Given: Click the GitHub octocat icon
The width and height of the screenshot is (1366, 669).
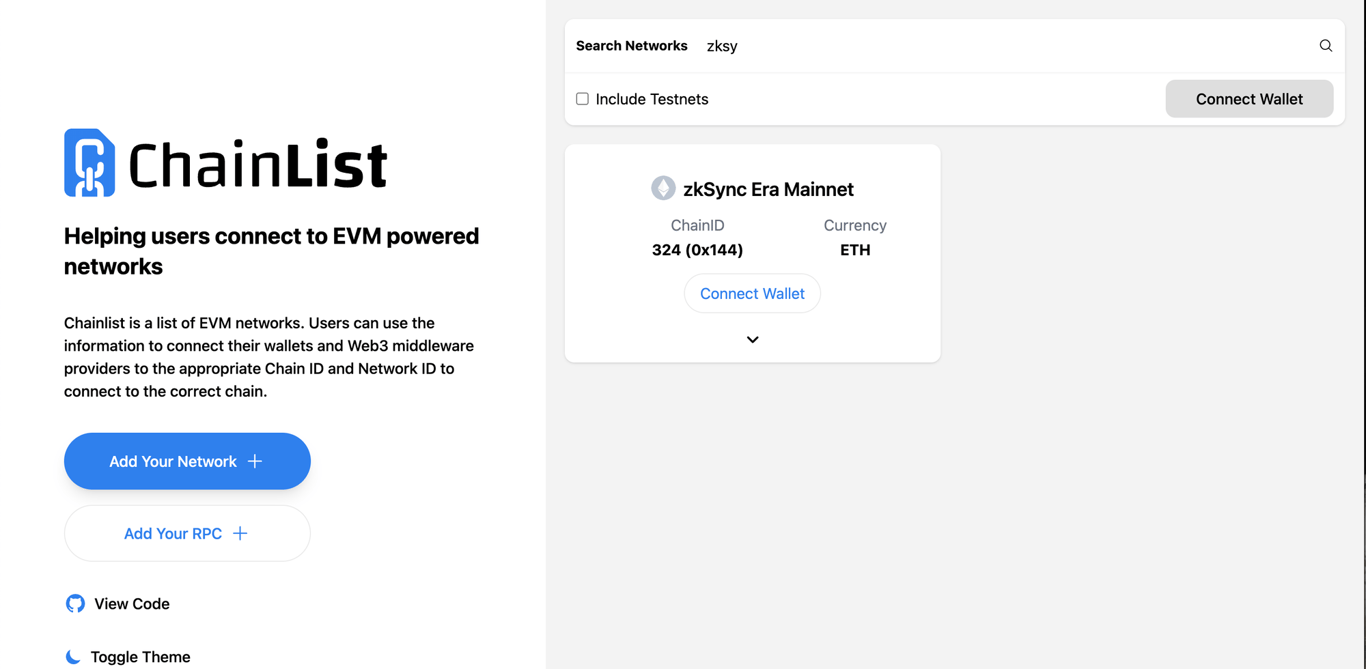Looking at the screenshot, I should click(x=75, y=603).
